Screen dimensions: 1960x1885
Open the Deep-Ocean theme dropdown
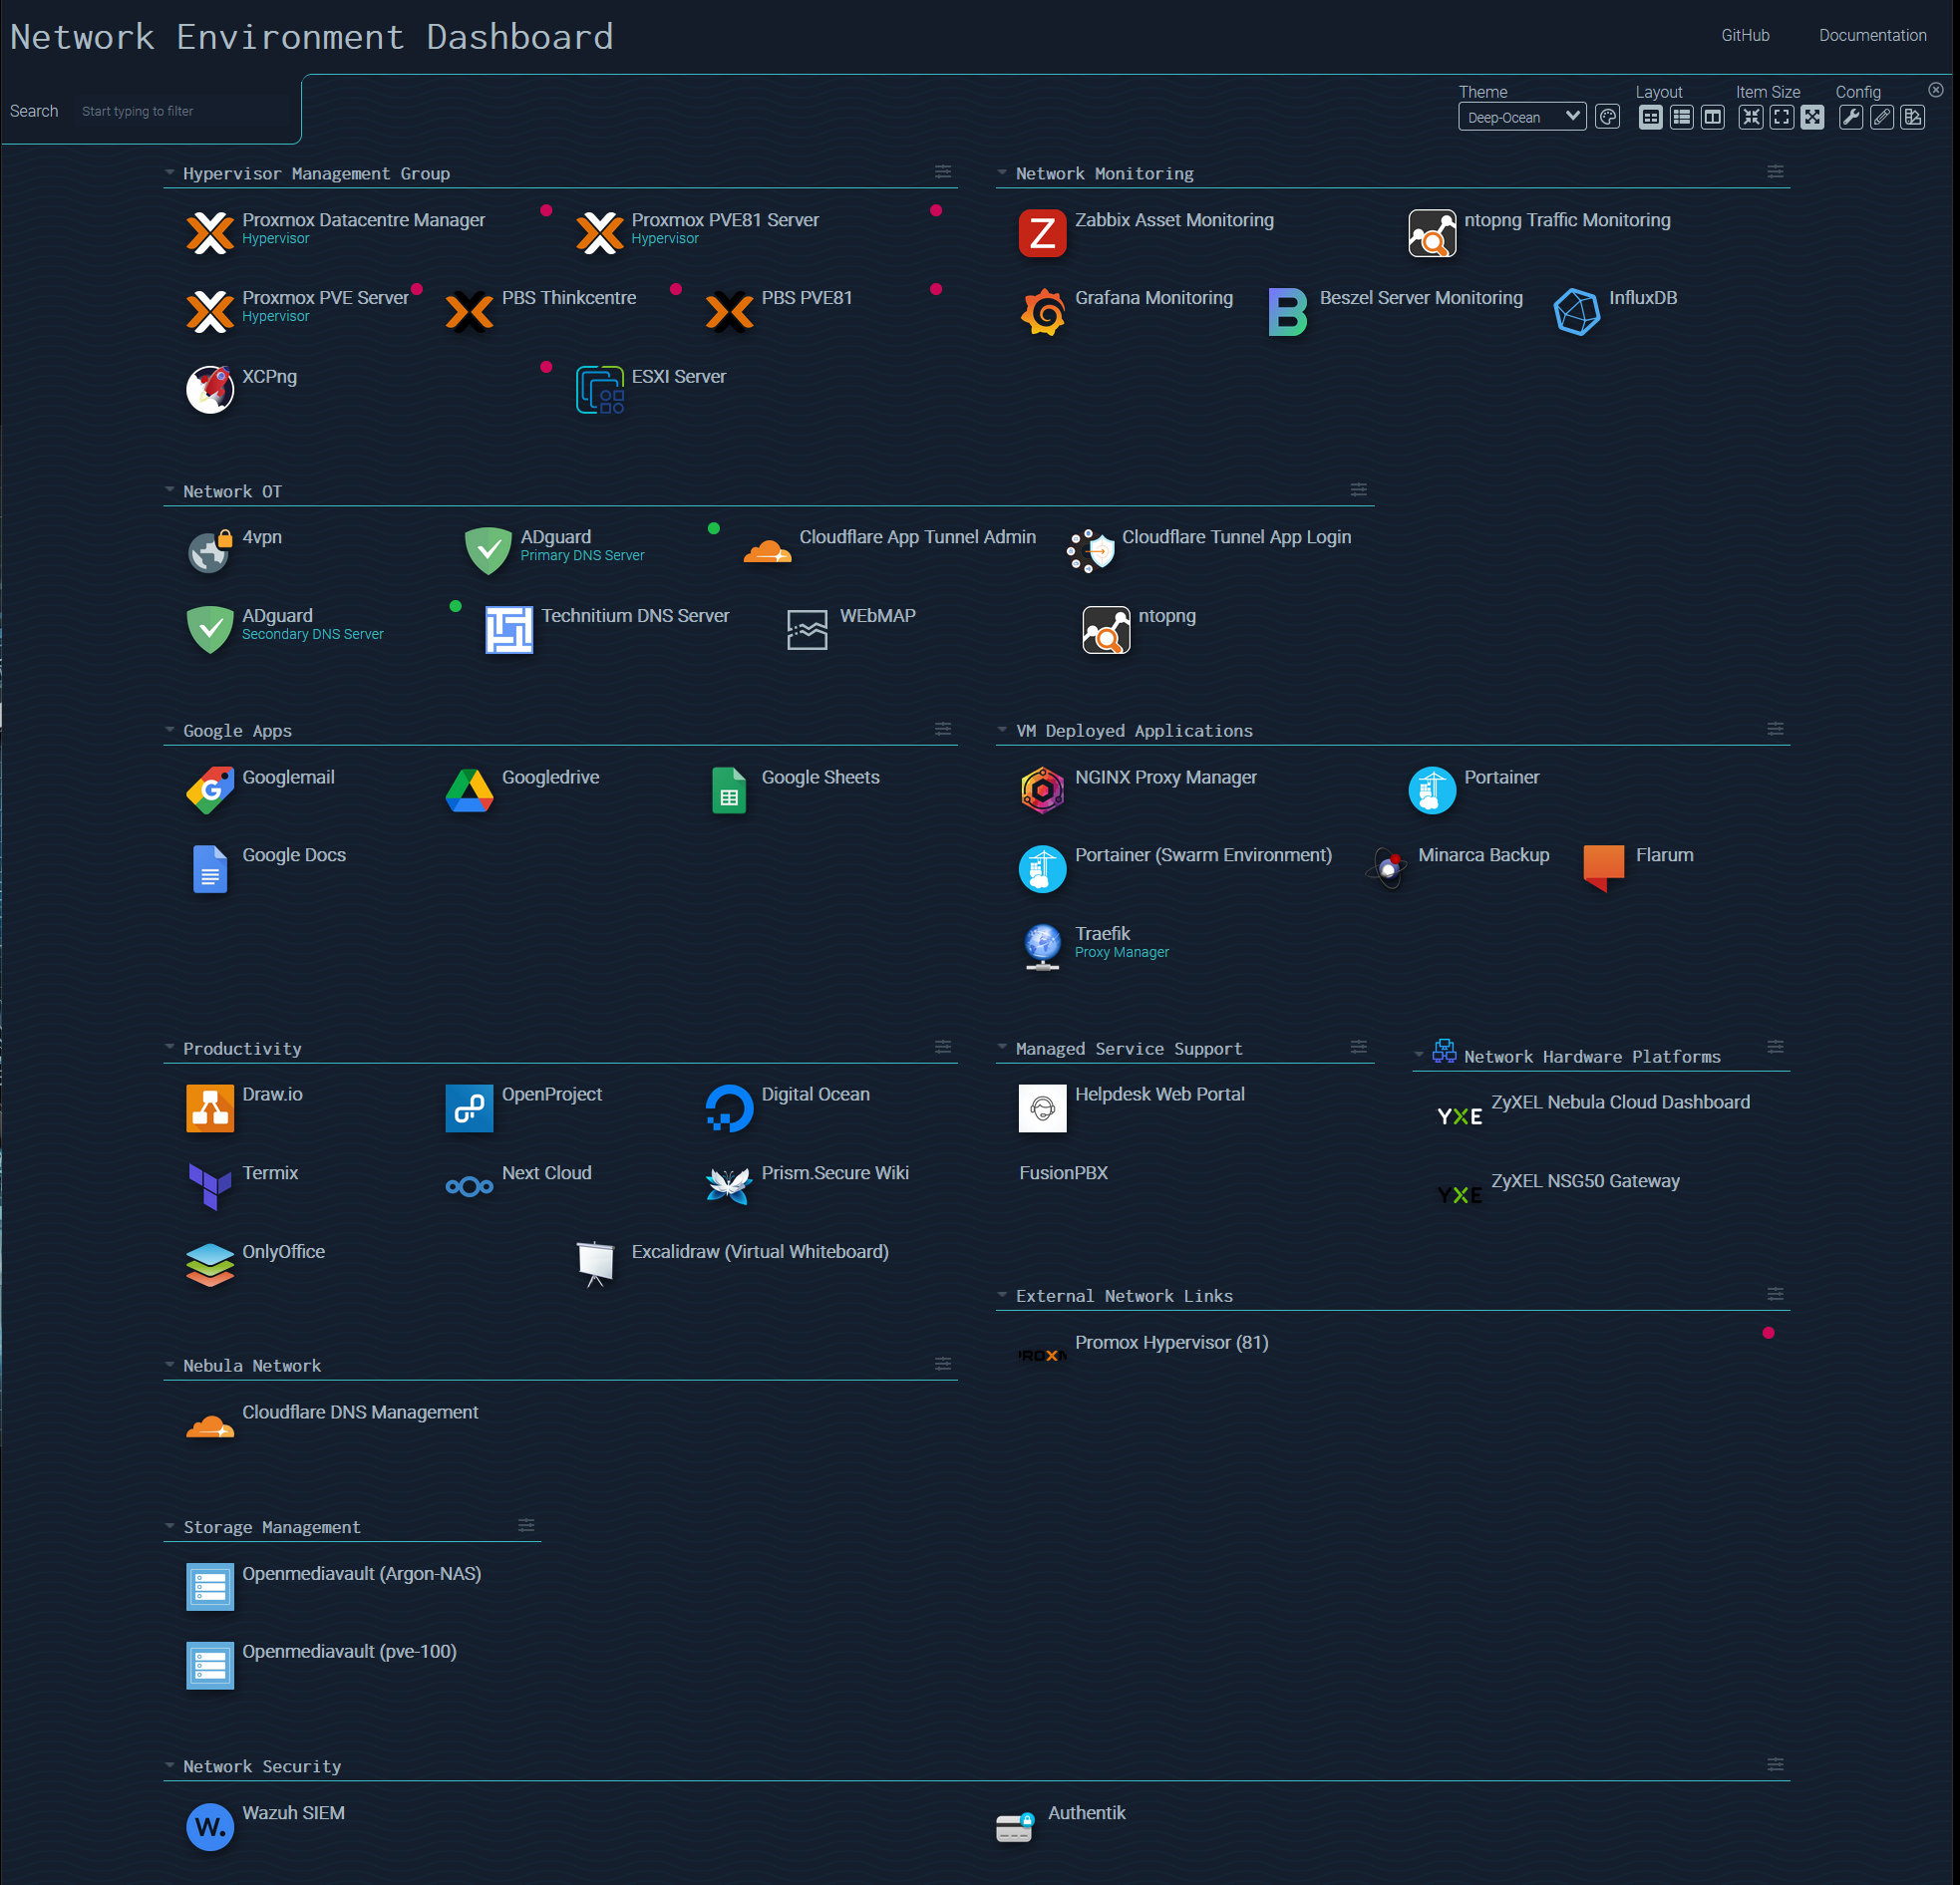pyautogui.click(x=1521, y=117)
